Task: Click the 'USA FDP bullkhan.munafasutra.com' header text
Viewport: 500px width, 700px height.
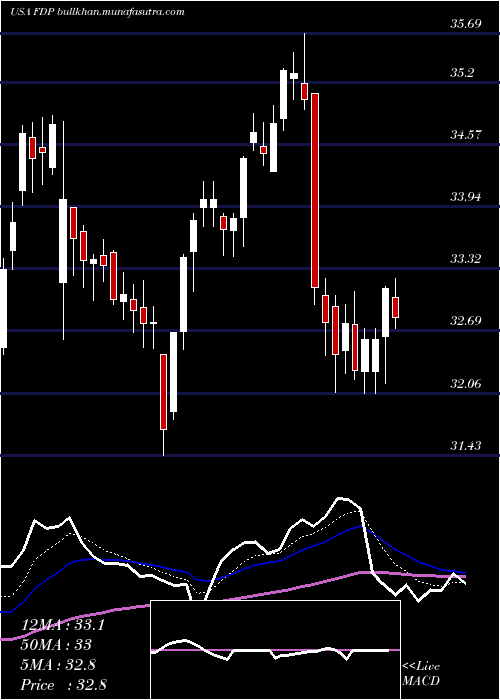Action: (x=97, y=12)
